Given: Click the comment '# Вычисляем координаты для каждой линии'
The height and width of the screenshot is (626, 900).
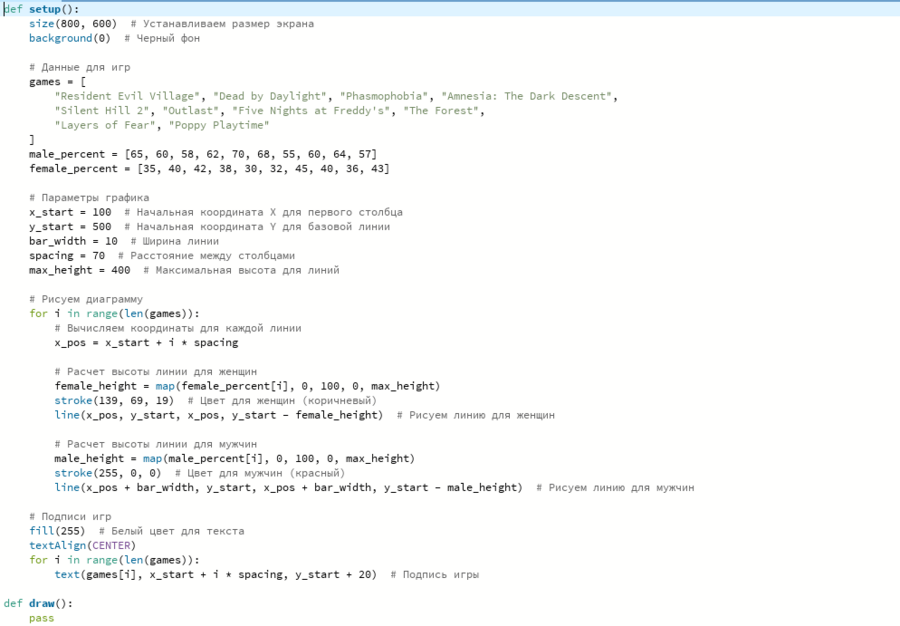Looking at the screenshot, I should [178, 329].
